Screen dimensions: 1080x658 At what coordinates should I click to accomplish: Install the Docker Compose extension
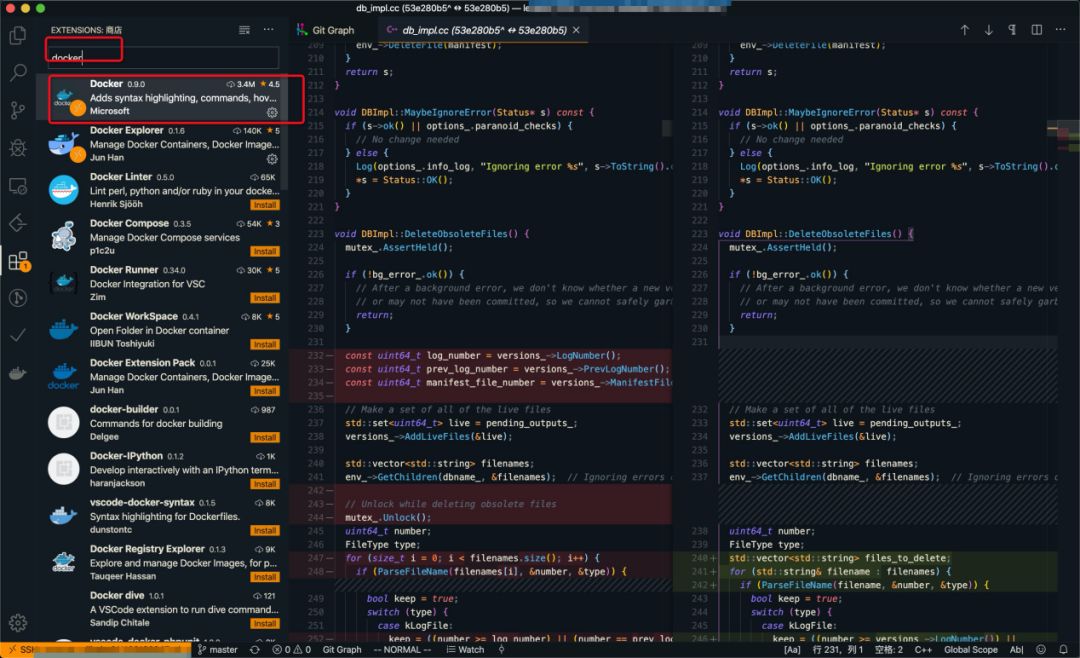[x=264, y=251]
